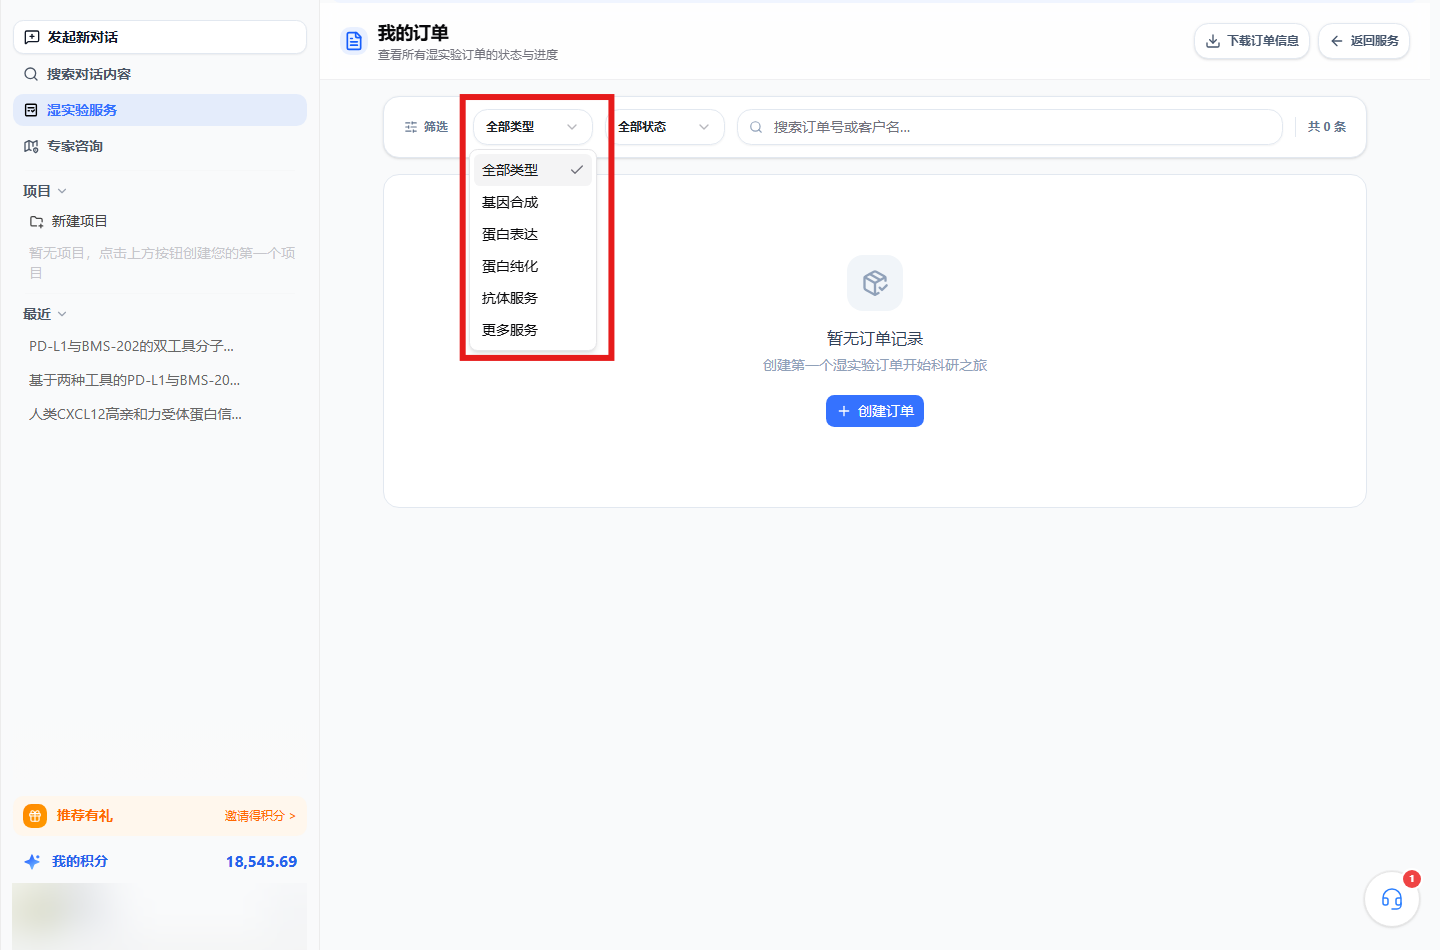Select 全部类型 checked option
The height and width of the screenshot is (950, 1440).
(533, 170)
